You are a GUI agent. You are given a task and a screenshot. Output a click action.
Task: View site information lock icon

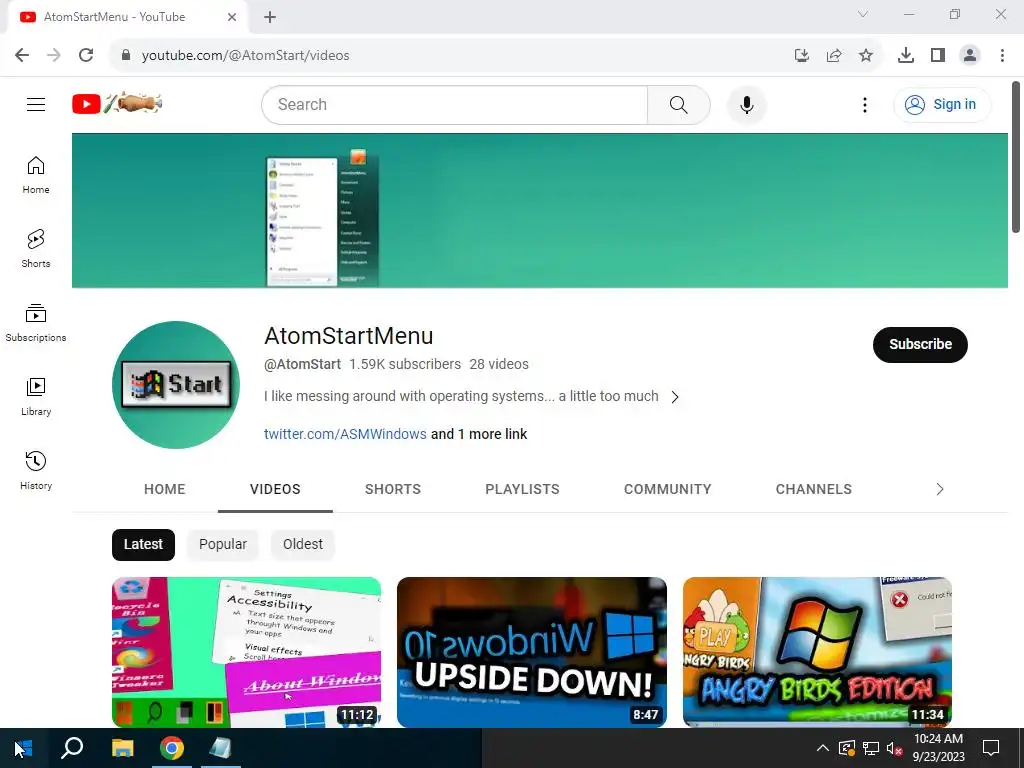pyautogui.click(x=125, y=55)
